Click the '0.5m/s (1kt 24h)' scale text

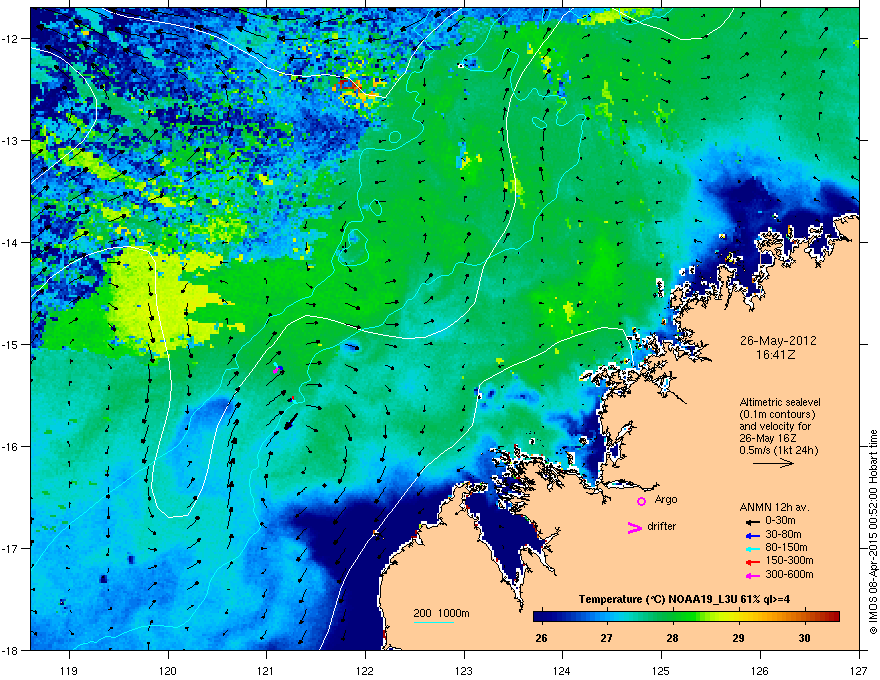(x=778, y=450)
